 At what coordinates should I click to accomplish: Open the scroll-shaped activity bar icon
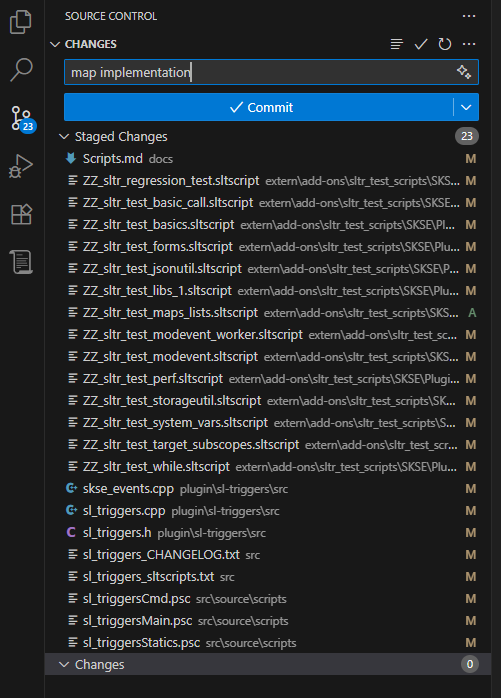(x=21, y=262)
